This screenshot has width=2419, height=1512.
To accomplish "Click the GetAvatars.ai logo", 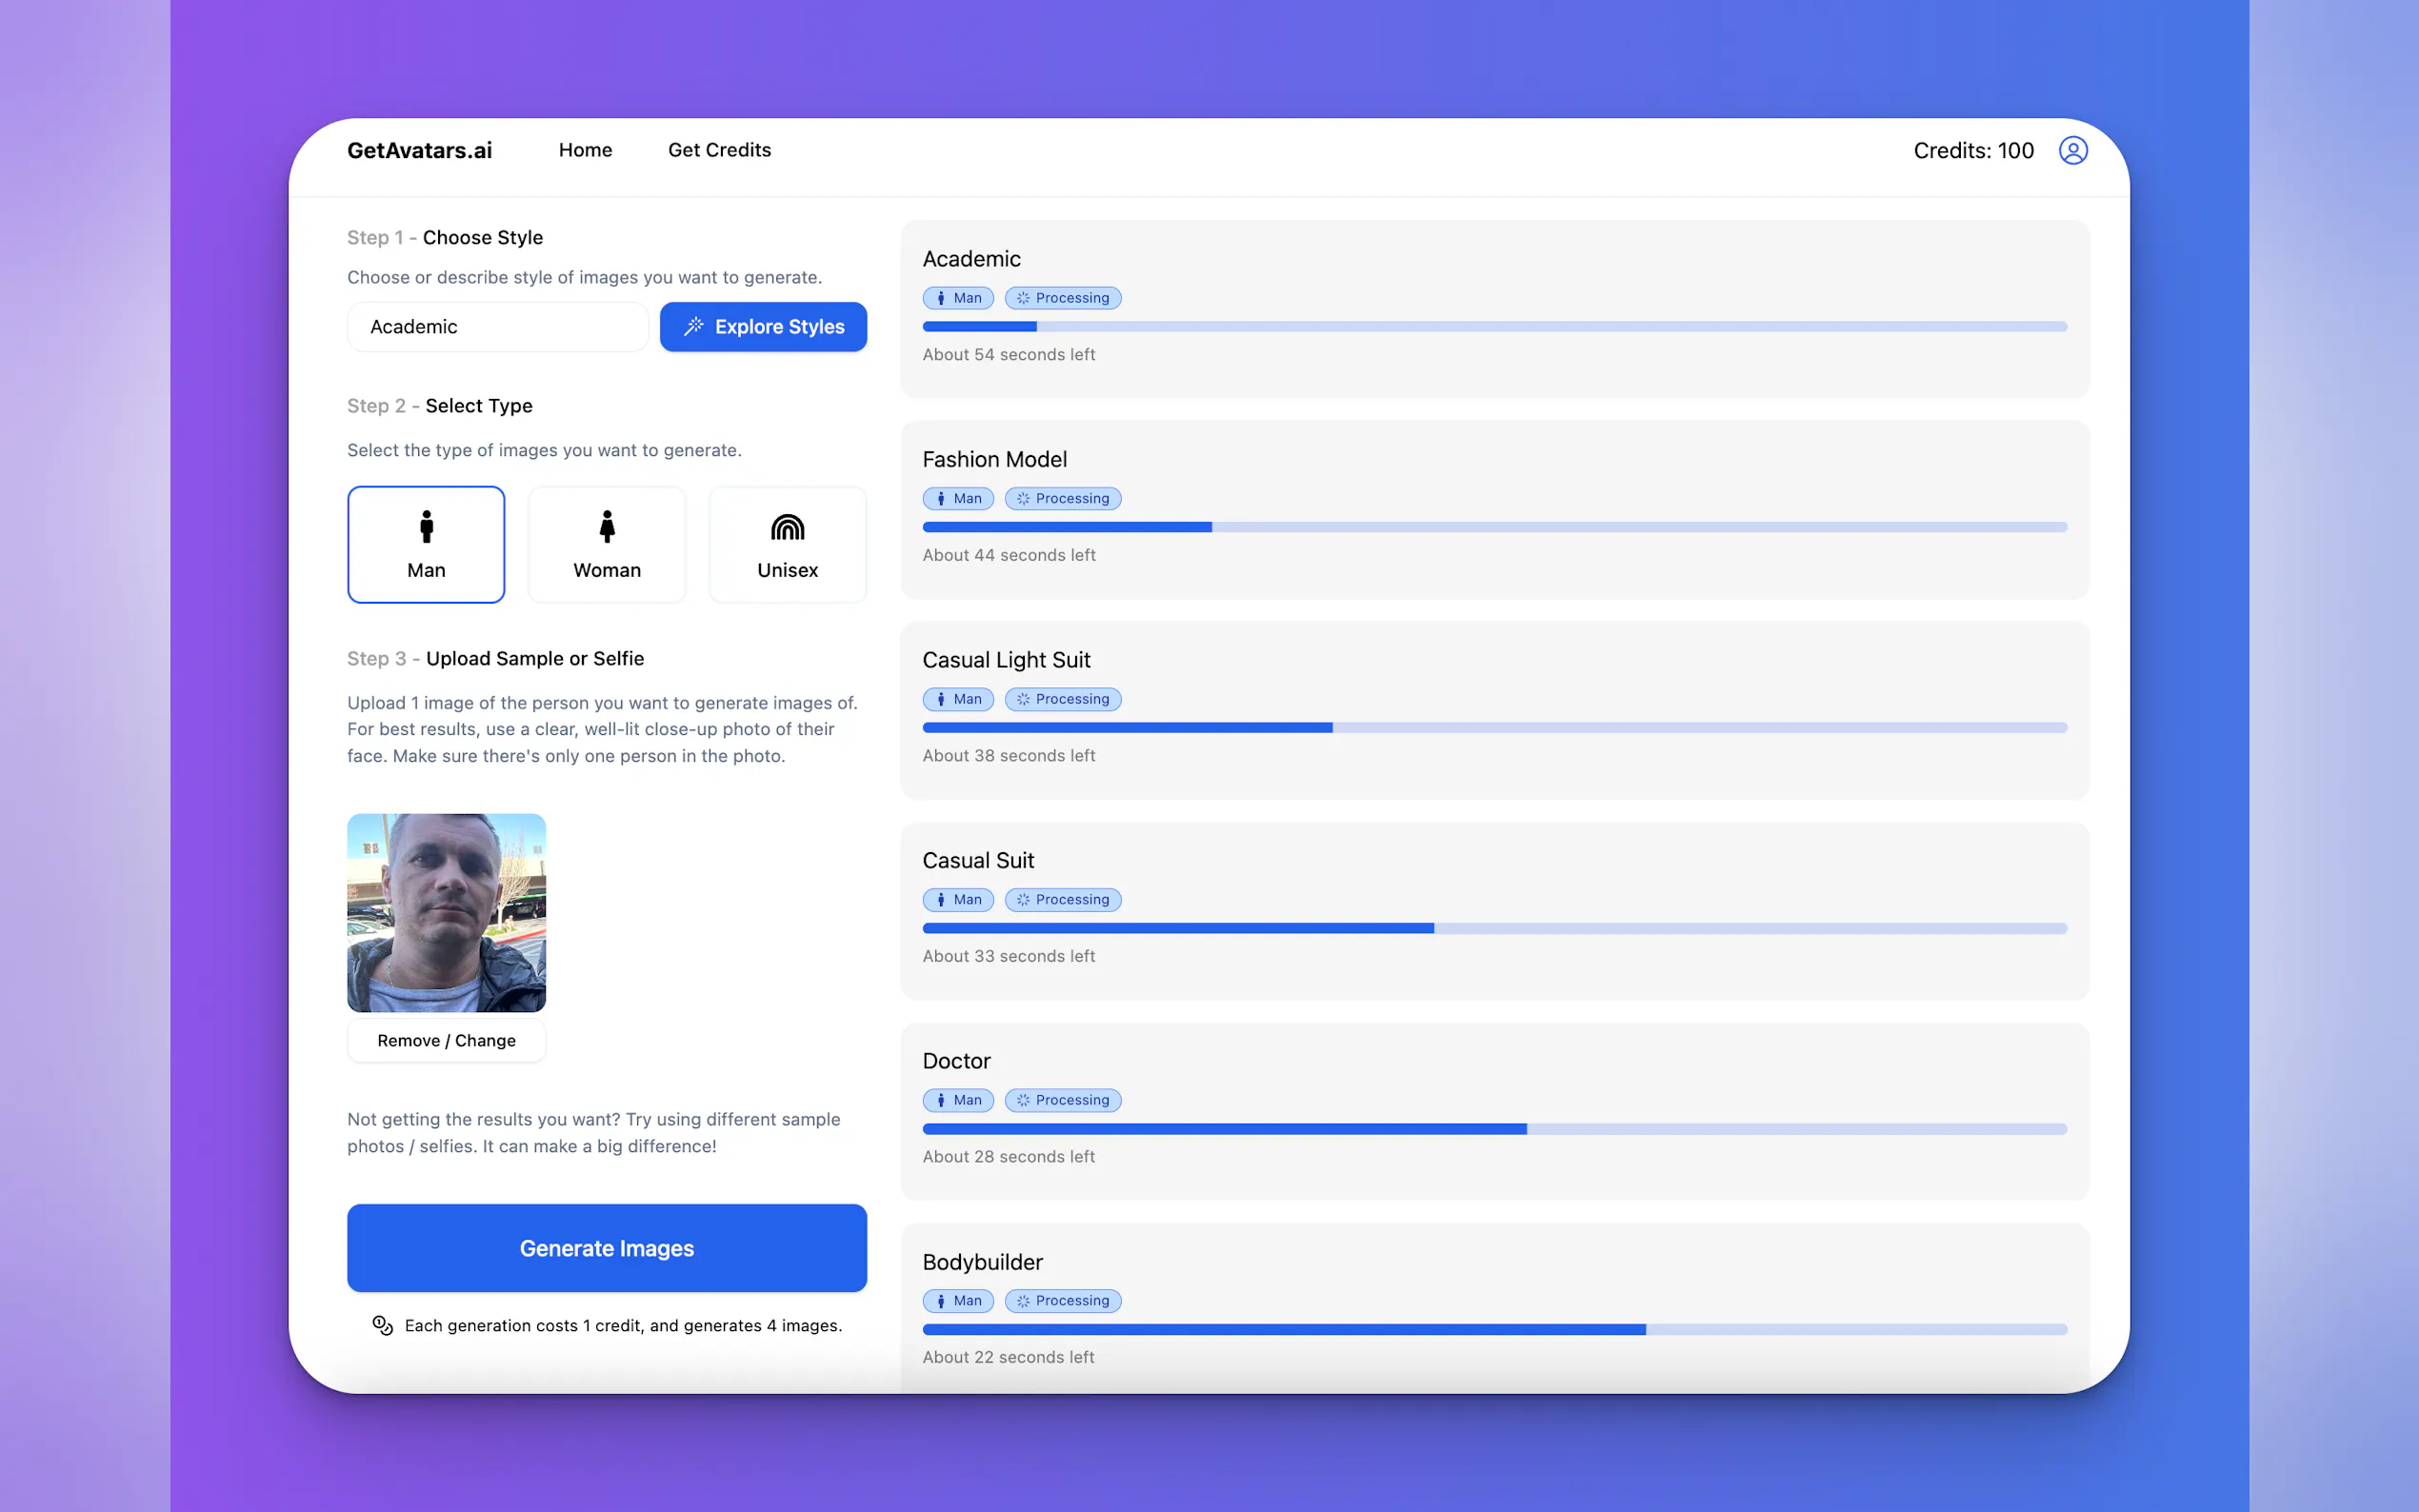I will (419, 150).
